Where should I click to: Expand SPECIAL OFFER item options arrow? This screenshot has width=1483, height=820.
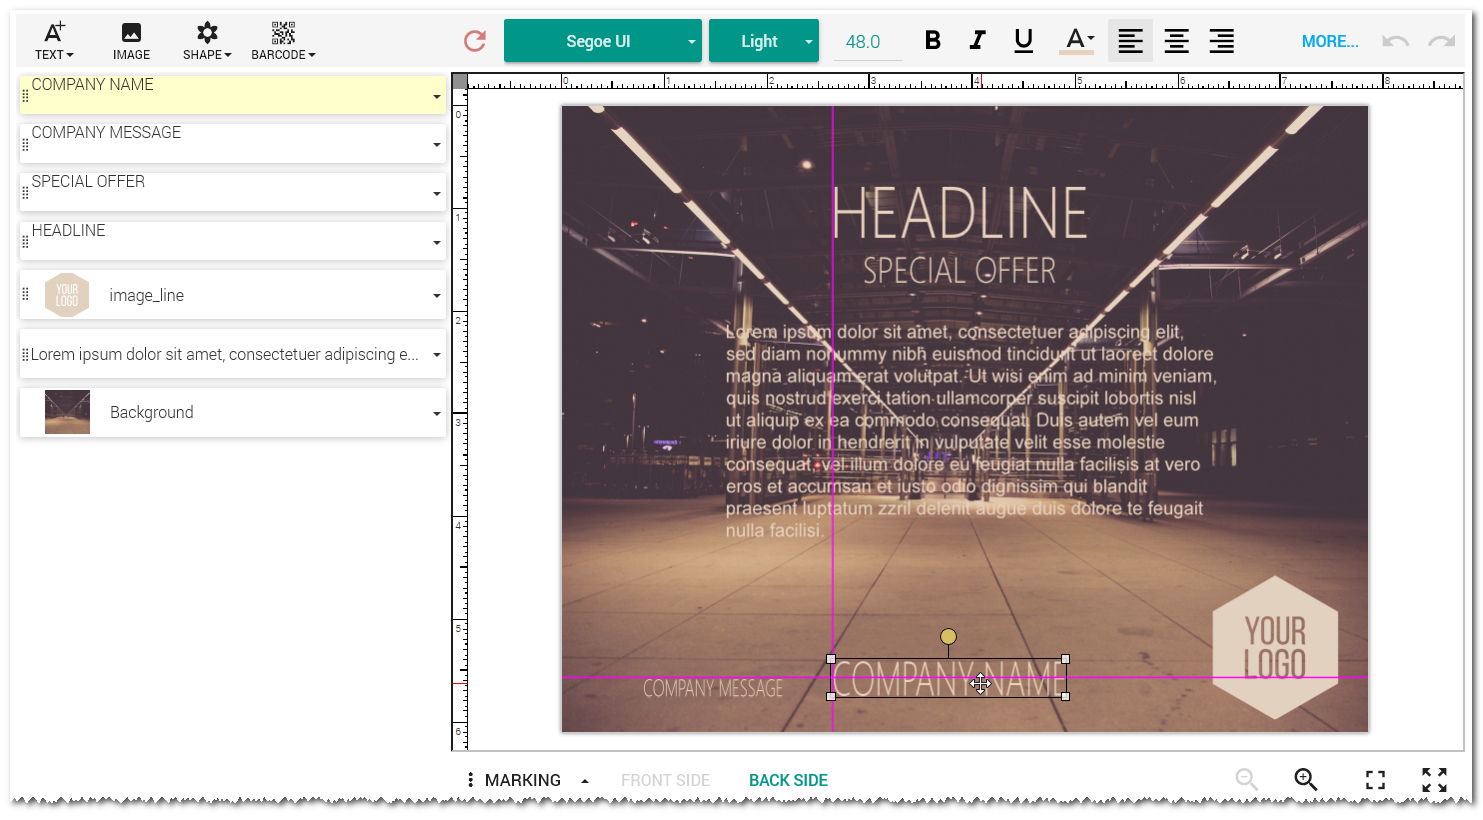click(437, 194)
